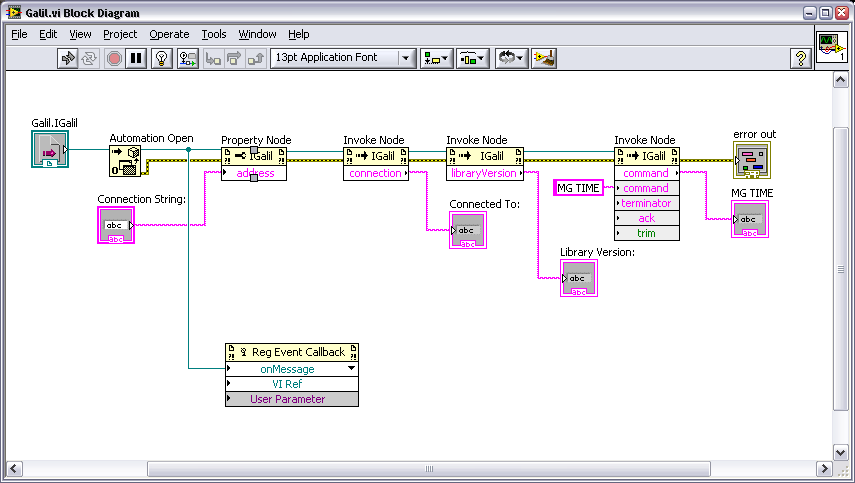Select the Library Version indicator terminal
This screenshot has width=855, height=483.
point(579,278)
